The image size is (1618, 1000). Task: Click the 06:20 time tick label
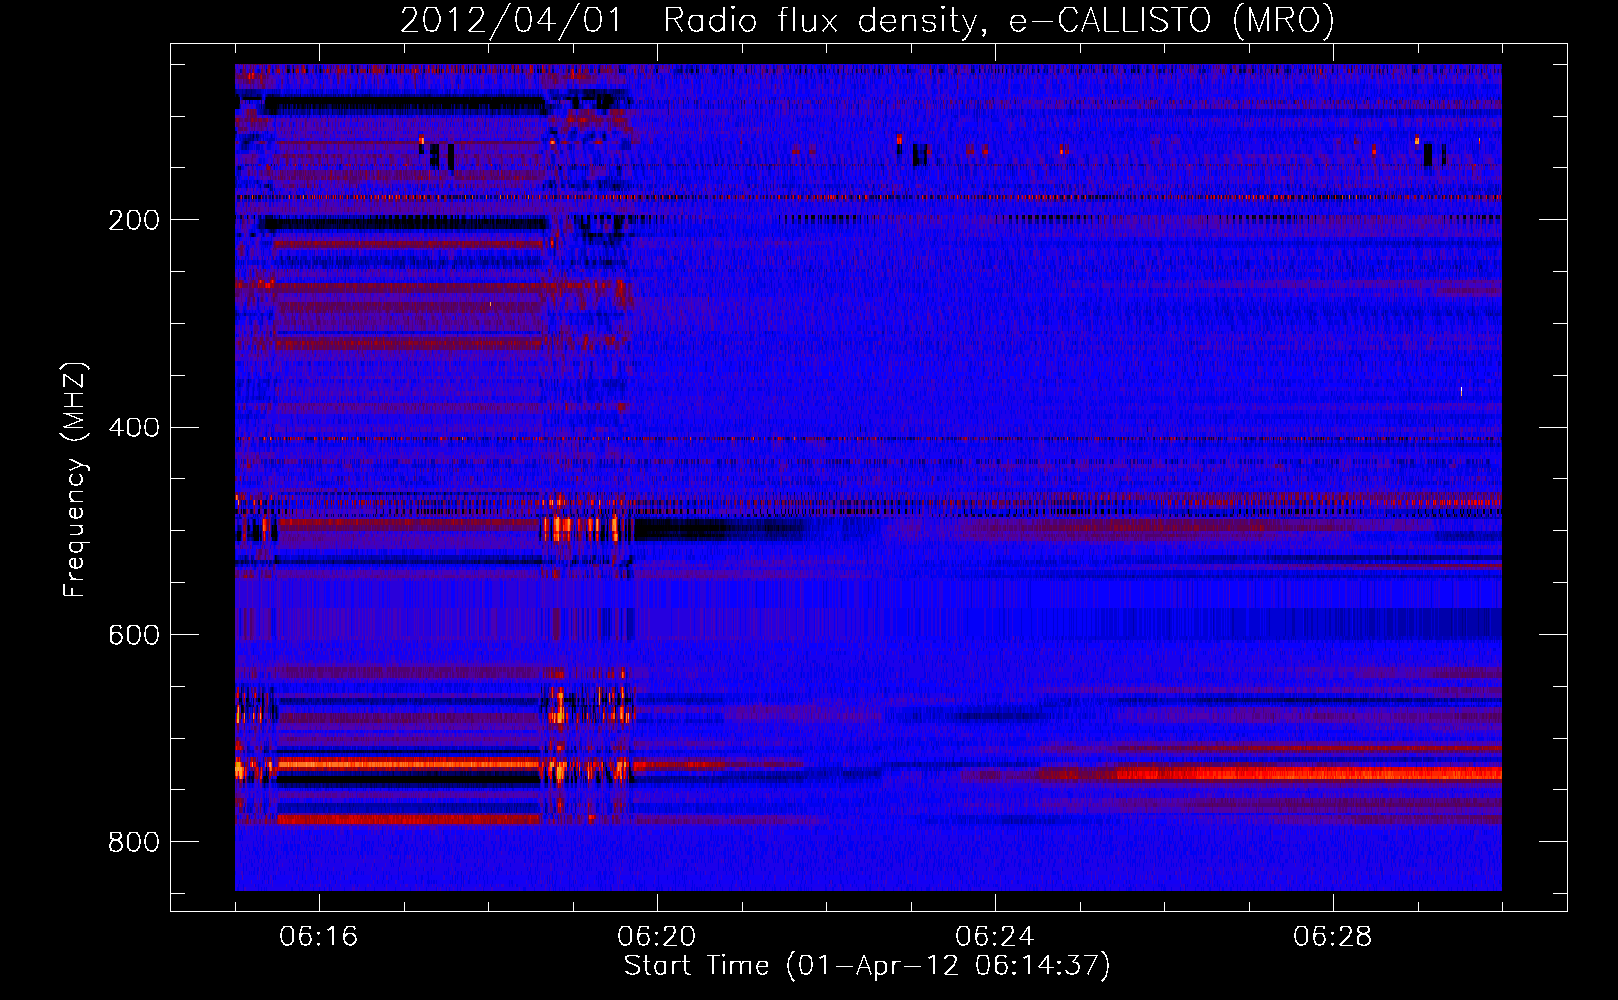[x=656, y=937]
